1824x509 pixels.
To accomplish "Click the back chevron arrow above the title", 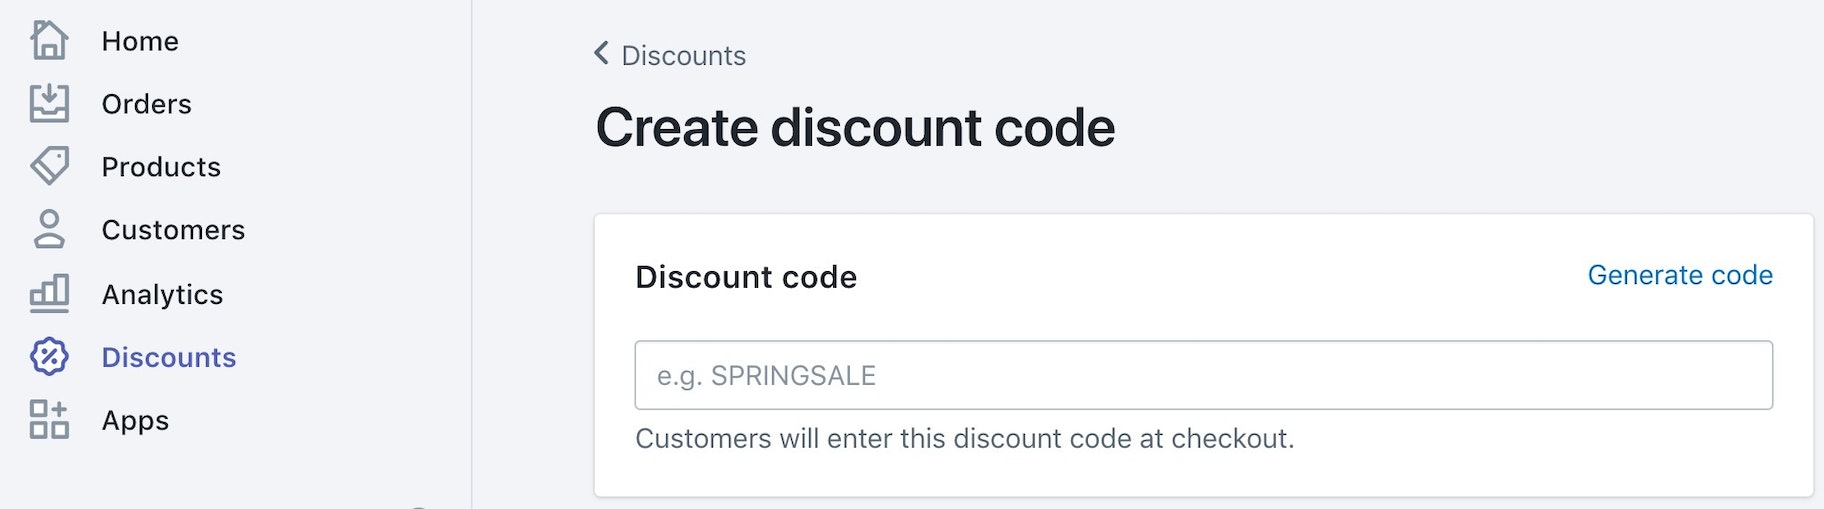I will point(601,53).
